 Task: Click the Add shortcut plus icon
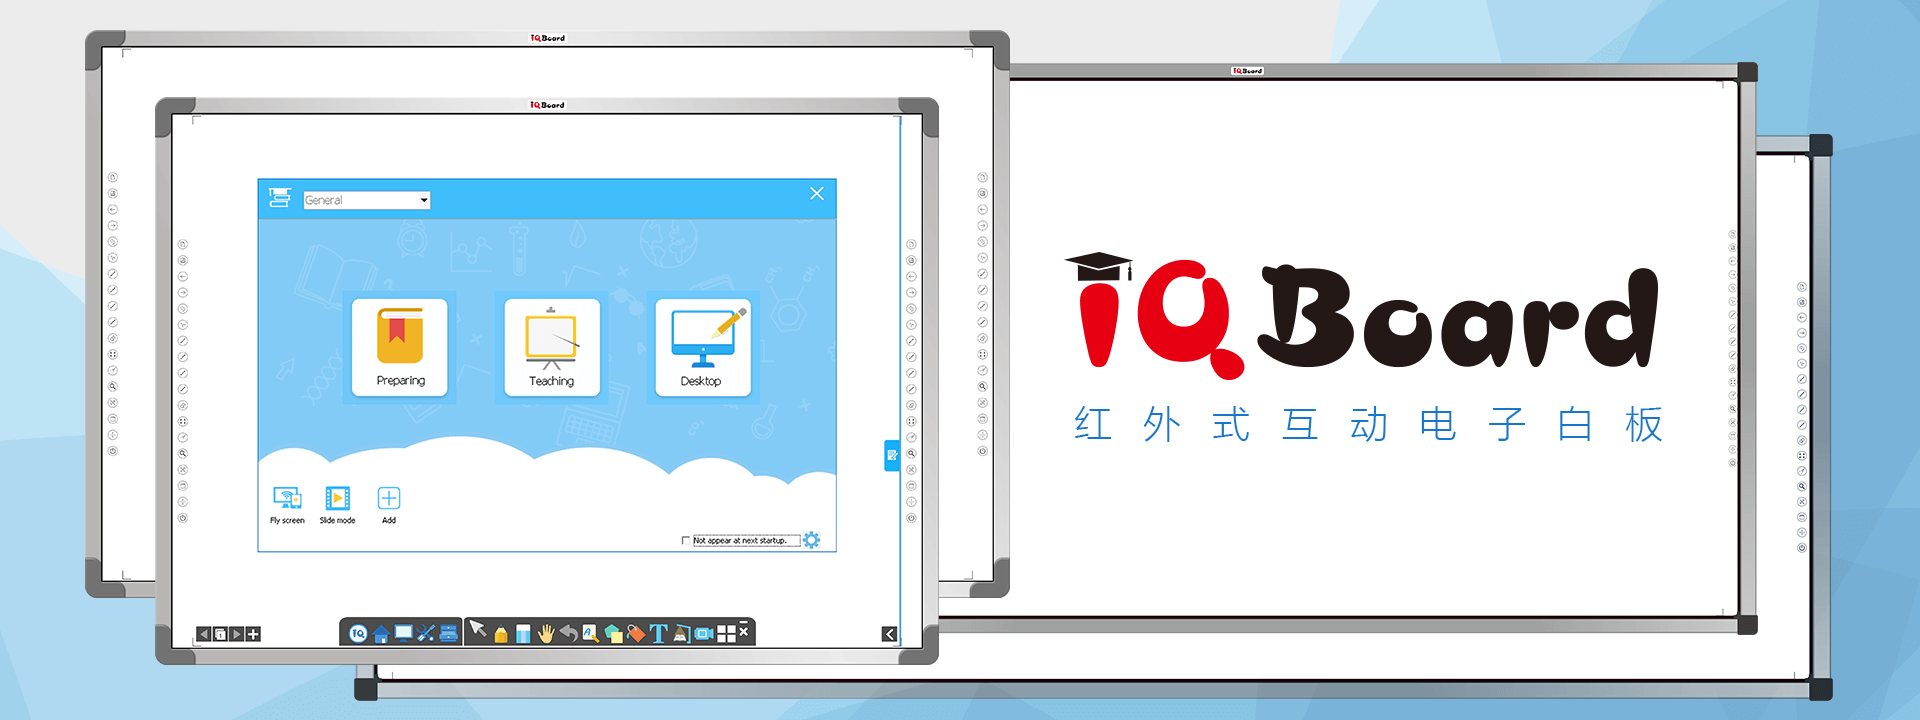pos(389,498)
